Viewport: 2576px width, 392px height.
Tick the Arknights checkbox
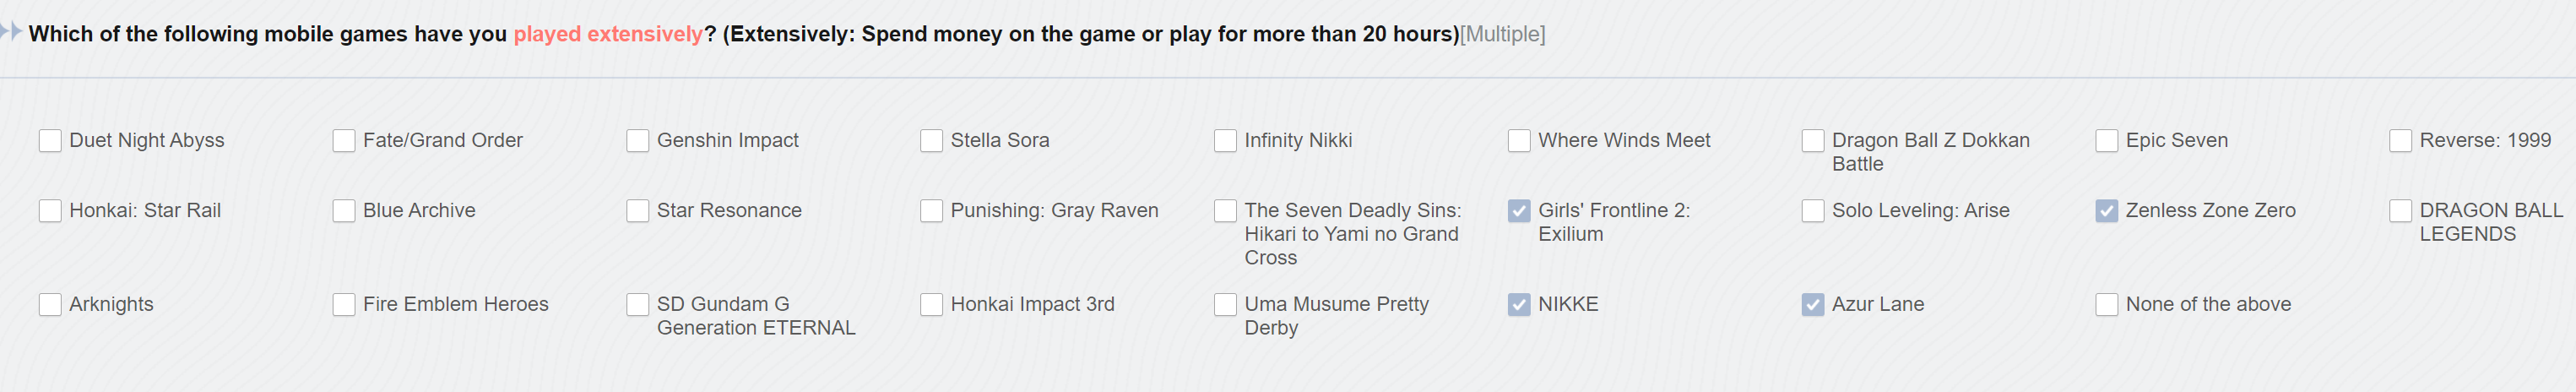coord(50,305)
